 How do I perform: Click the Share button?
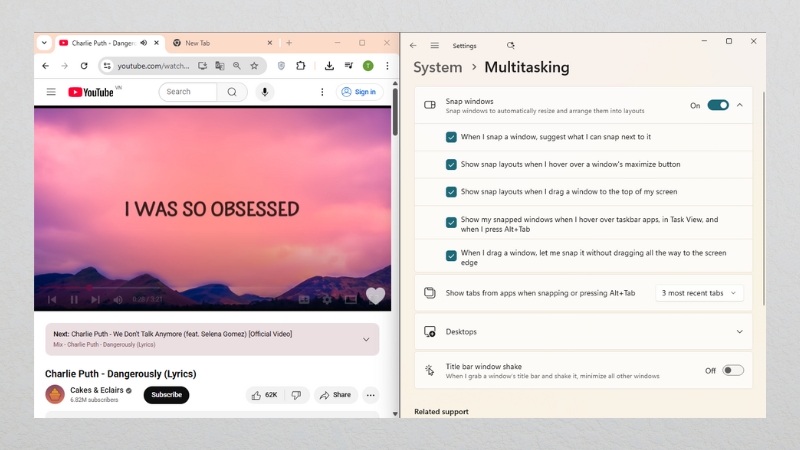point(335,395)
